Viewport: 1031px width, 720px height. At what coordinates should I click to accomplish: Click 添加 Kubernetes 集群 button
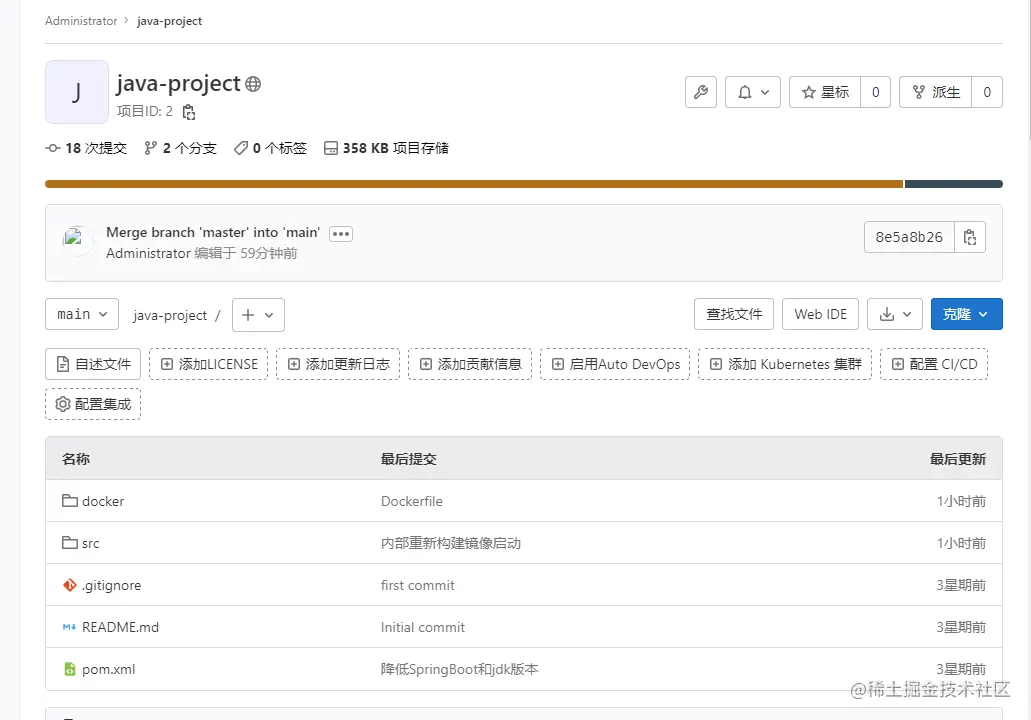pos(785,364)
